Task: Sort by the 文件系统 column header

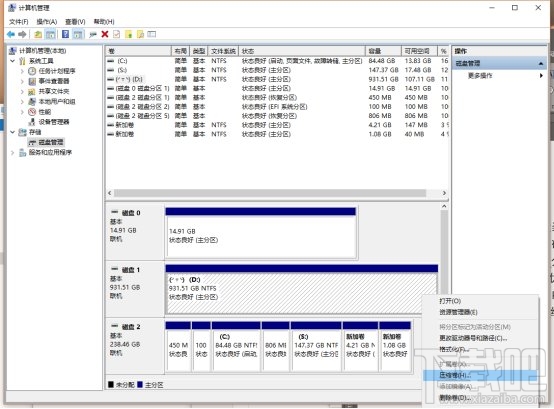Action: tap(223, 51)
